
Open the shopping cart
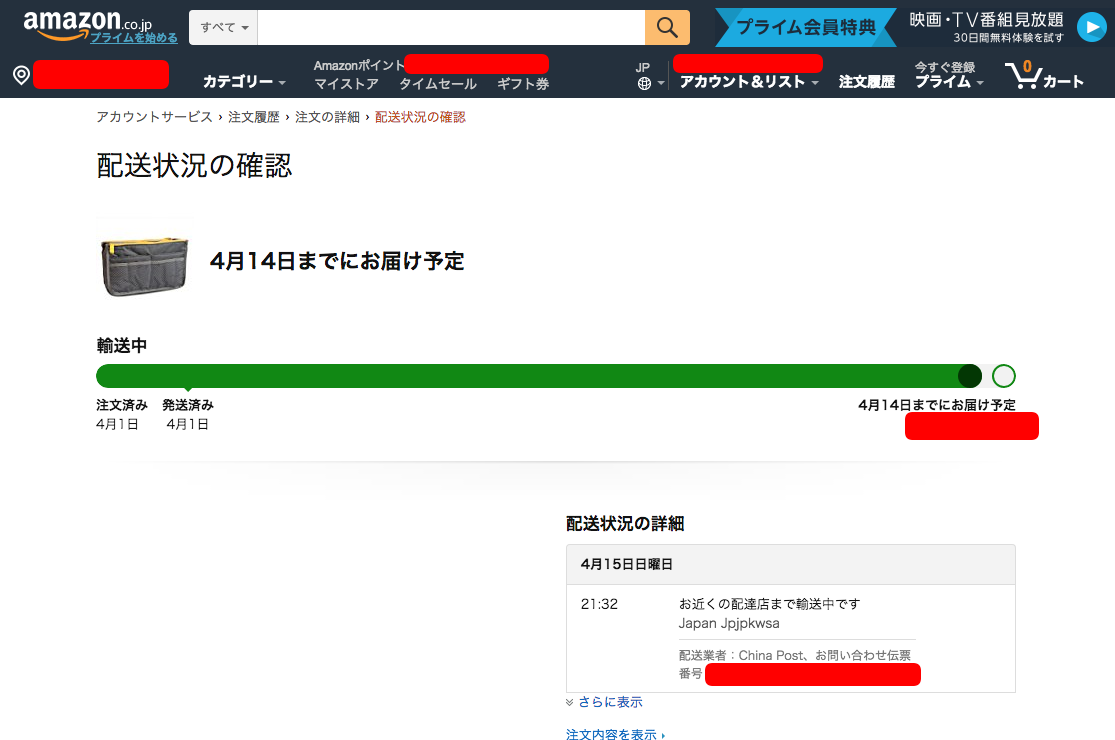pyautogui.click(x=1045, y=74)
